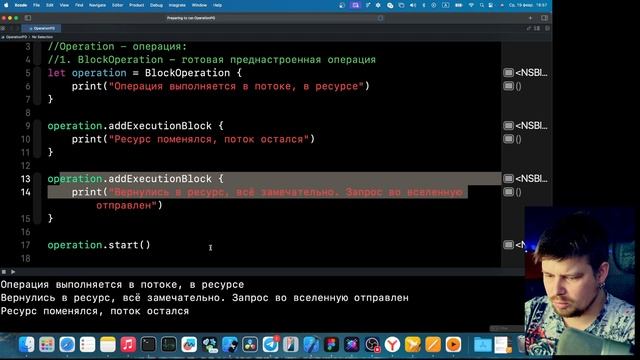
Task: Click the NSBl result text on line 13
Action: point(531,179)
